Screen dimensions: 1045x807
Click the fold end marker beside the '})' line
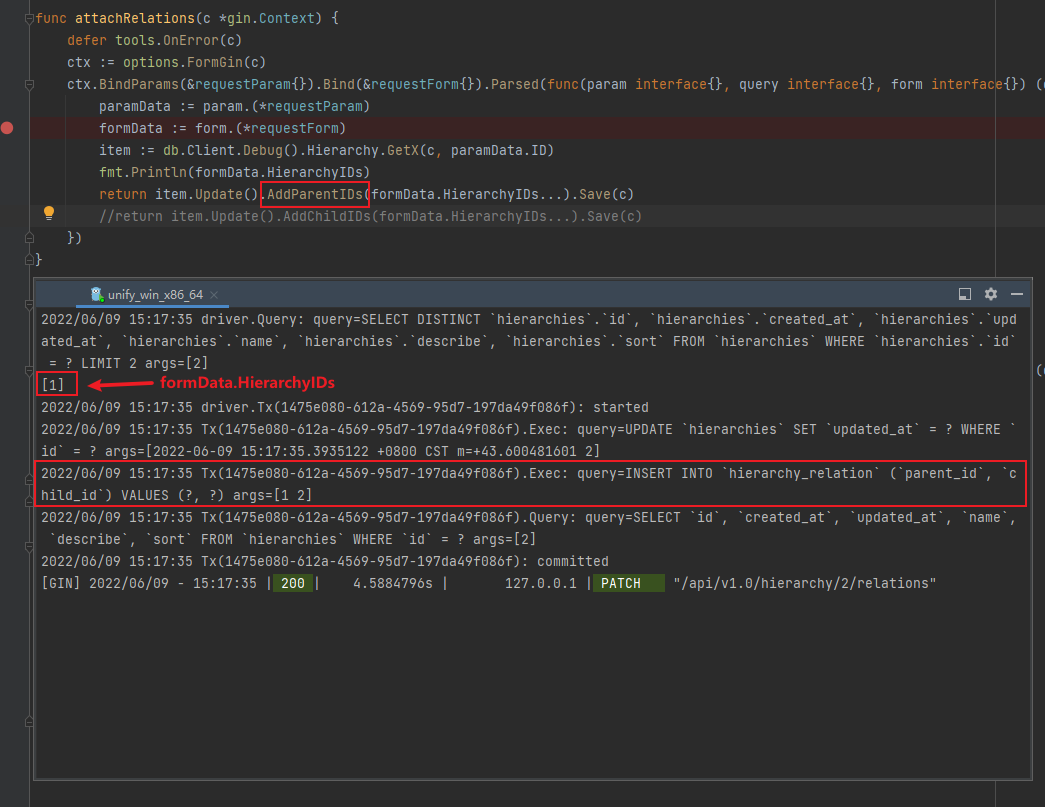pyautogui.click(x=29, y=238)
